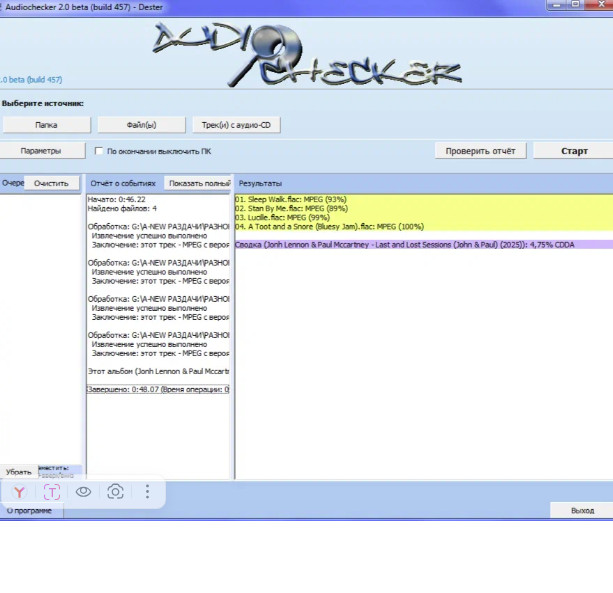Choose 'Трек(и) с аудио-CD' source
The height and width of the screenshot is (593, 613).
(x=236, y=125)
